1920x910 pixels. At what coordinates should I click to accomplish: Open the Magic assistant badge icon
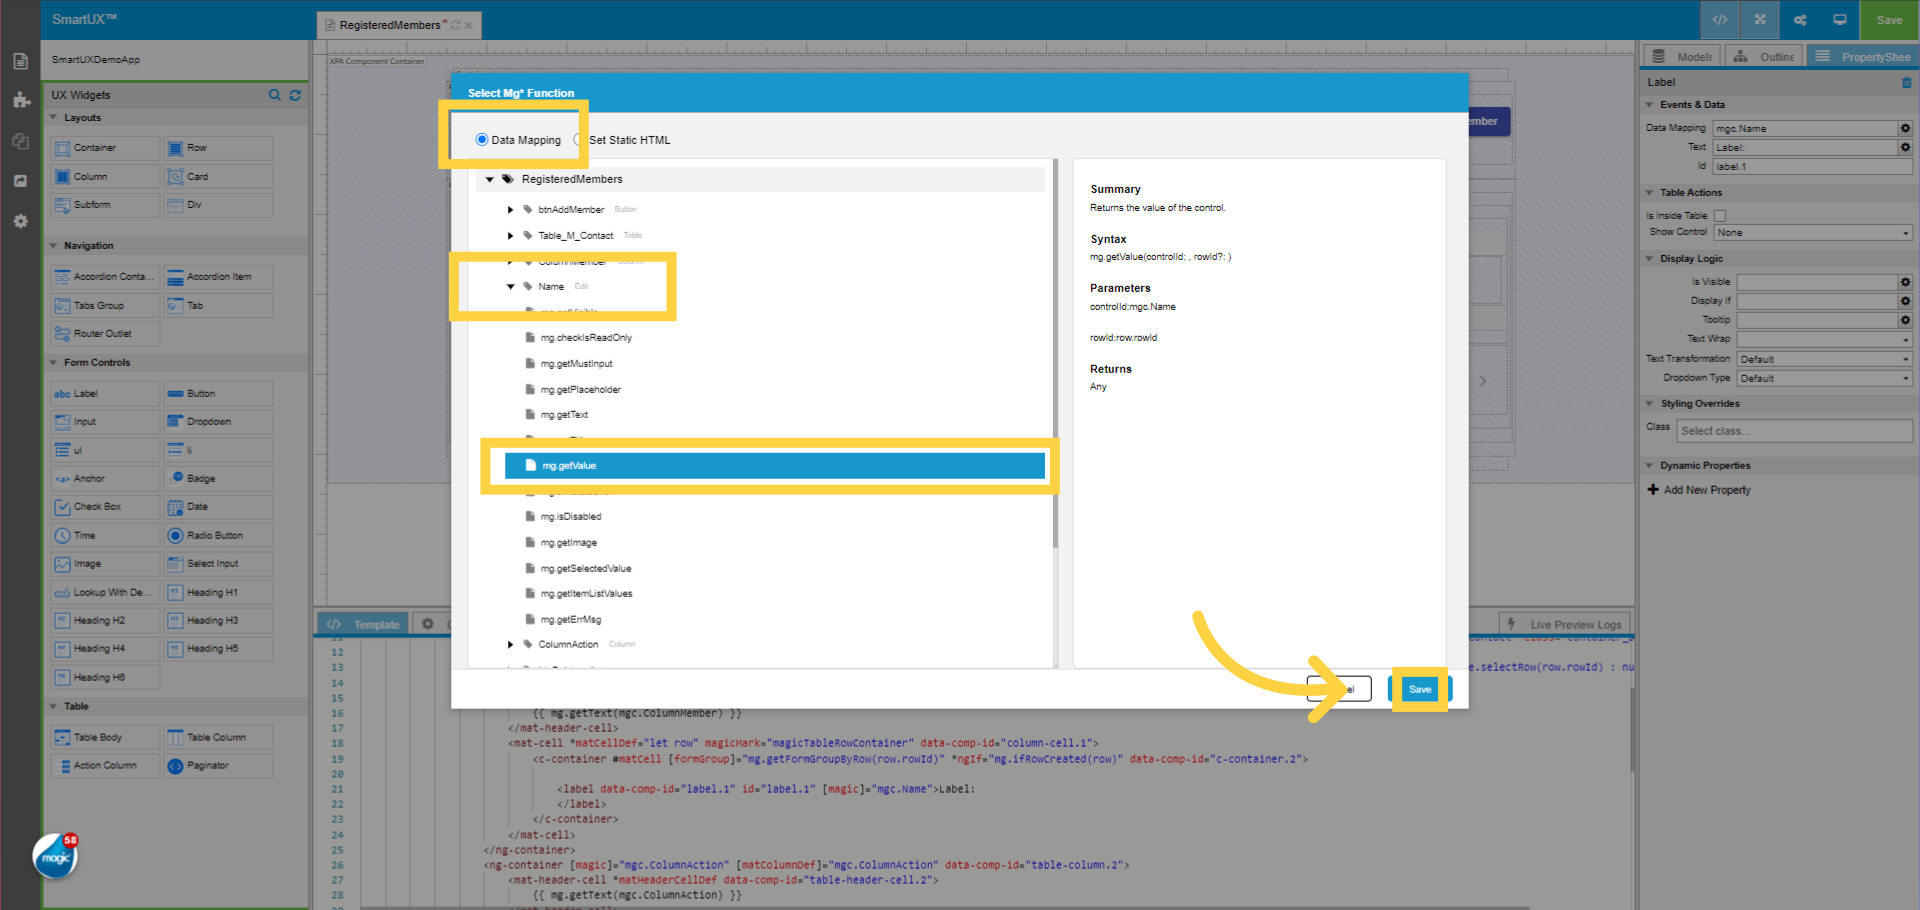55,856
